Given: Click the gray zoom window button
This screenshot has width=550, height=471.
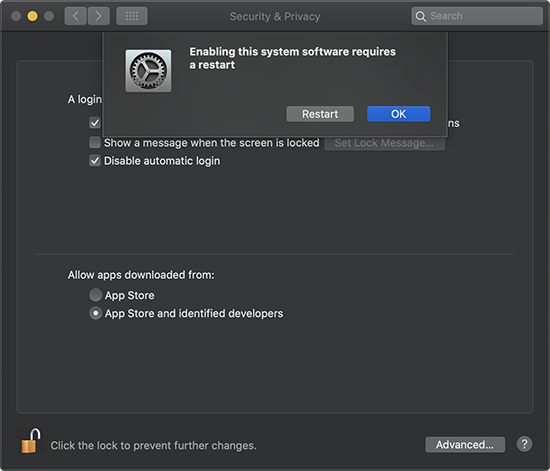Looking at the screenshot, I should click(x=49, y=16).
